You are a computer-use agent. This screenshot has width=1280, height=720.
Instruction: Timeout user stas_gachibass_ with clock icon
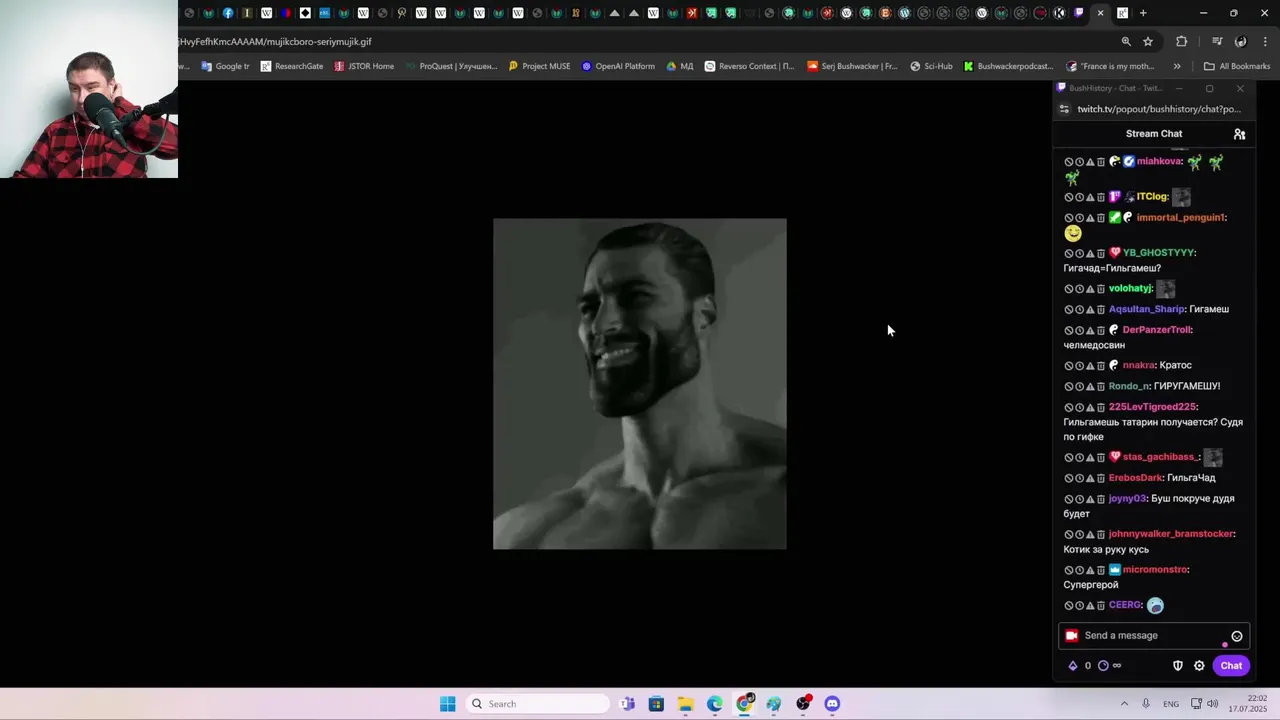[x=1079, y=458]
